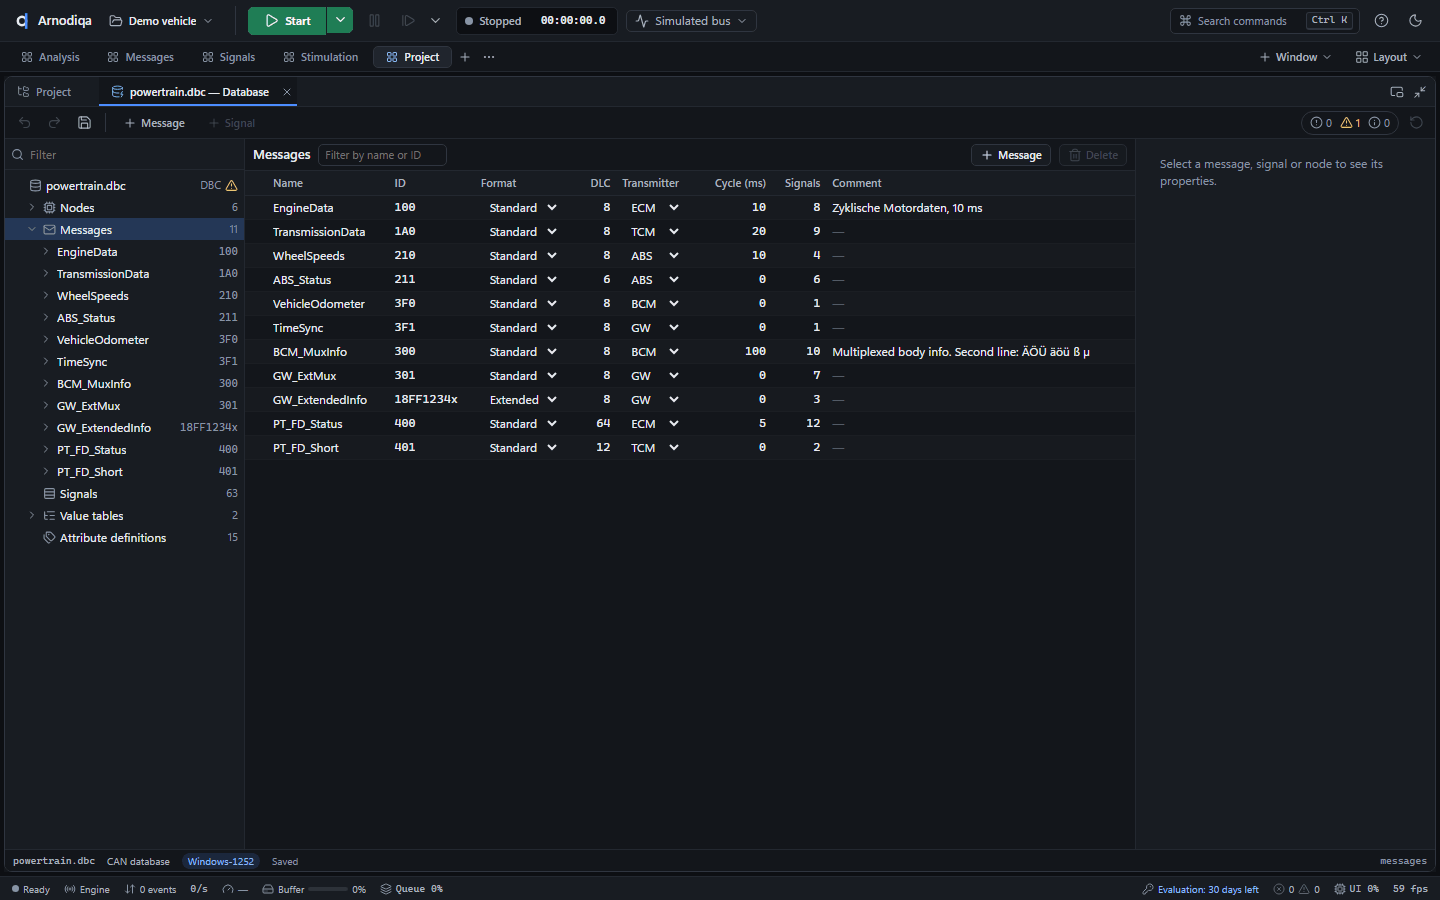Image resolution: width=1440 pixels, height=900 pixels.
Task: Click the redo arrow in the database toolbar
Action: 55,123
